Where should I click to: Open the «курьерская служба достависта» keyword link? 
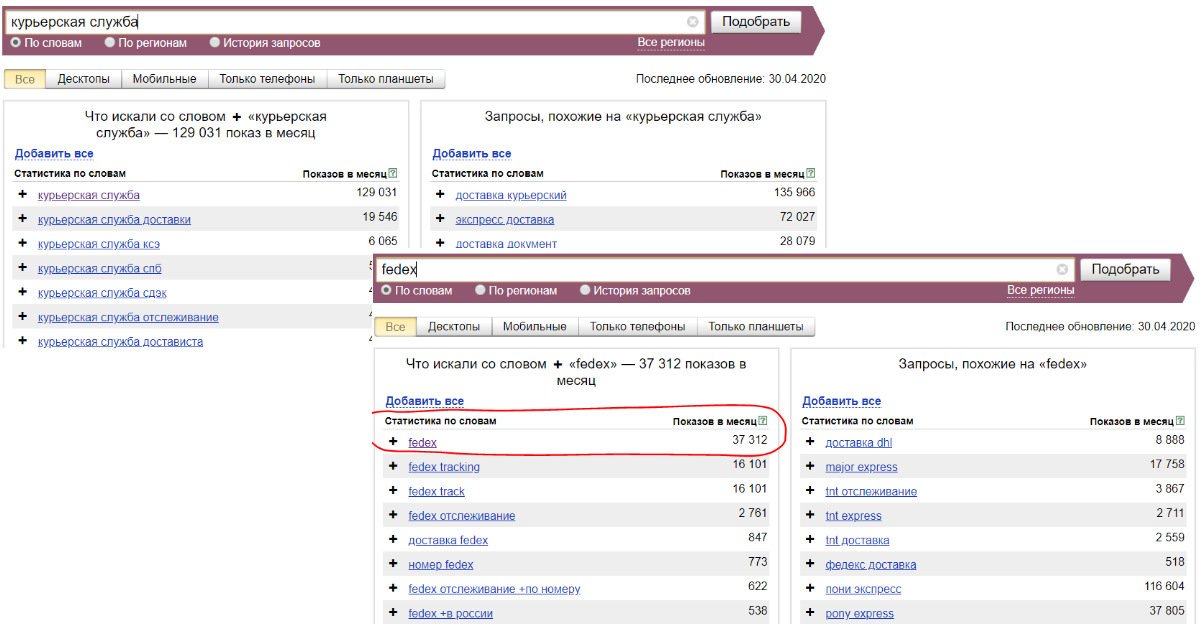[120, 342]
